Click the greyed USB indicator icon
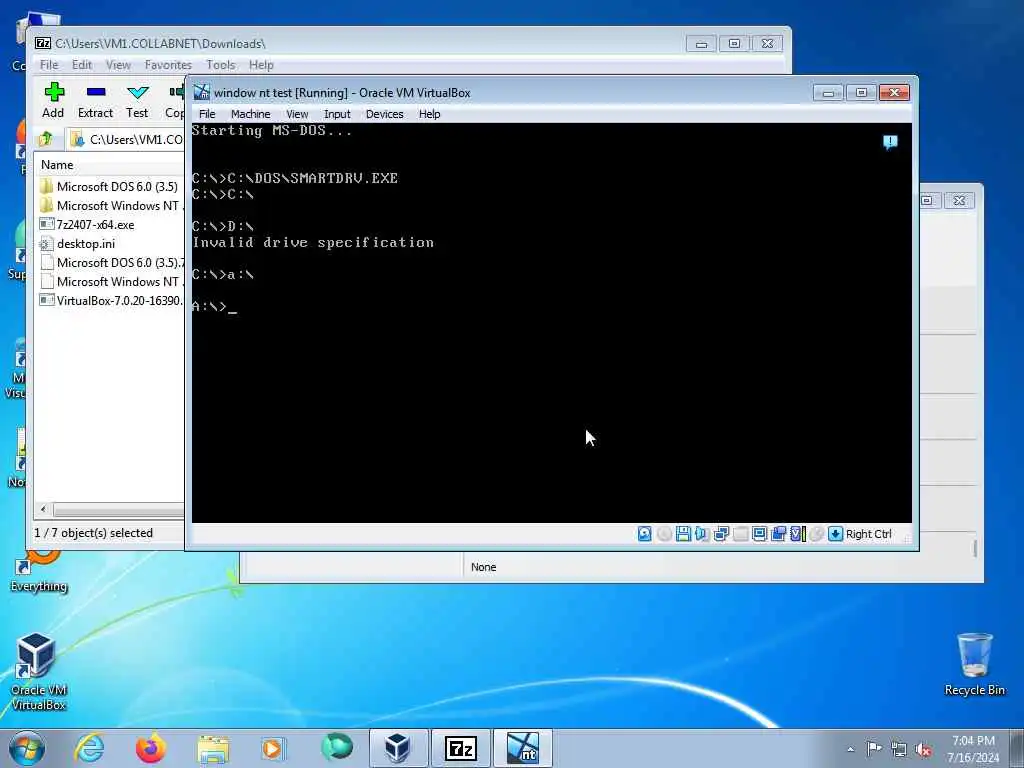1024x768 pixels. [740, 534]
